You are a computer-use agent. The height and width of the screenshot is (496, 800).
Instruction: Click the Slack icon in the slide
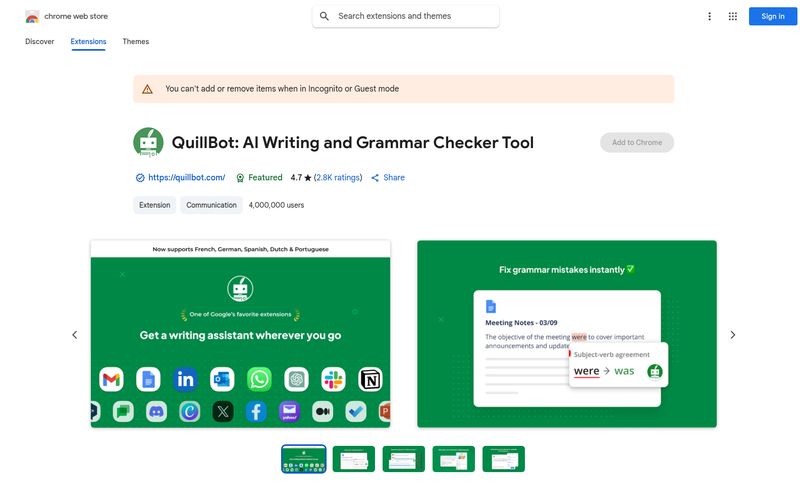(x=333, y=379)
